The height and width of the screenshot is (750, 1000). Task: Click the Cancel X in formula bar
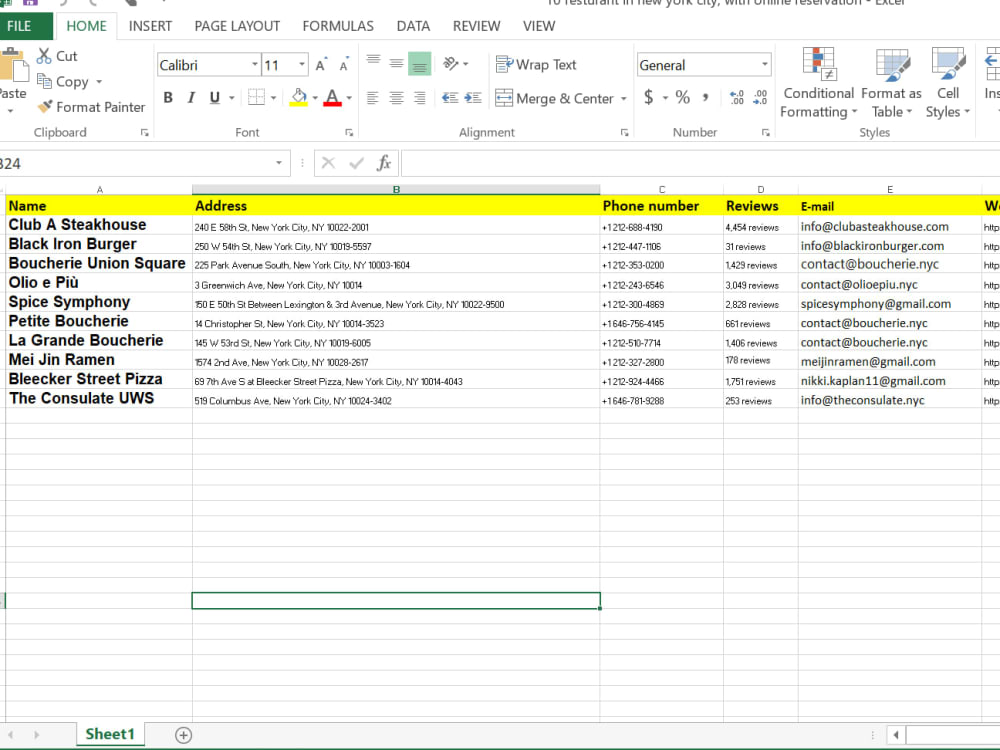[328, 163]
